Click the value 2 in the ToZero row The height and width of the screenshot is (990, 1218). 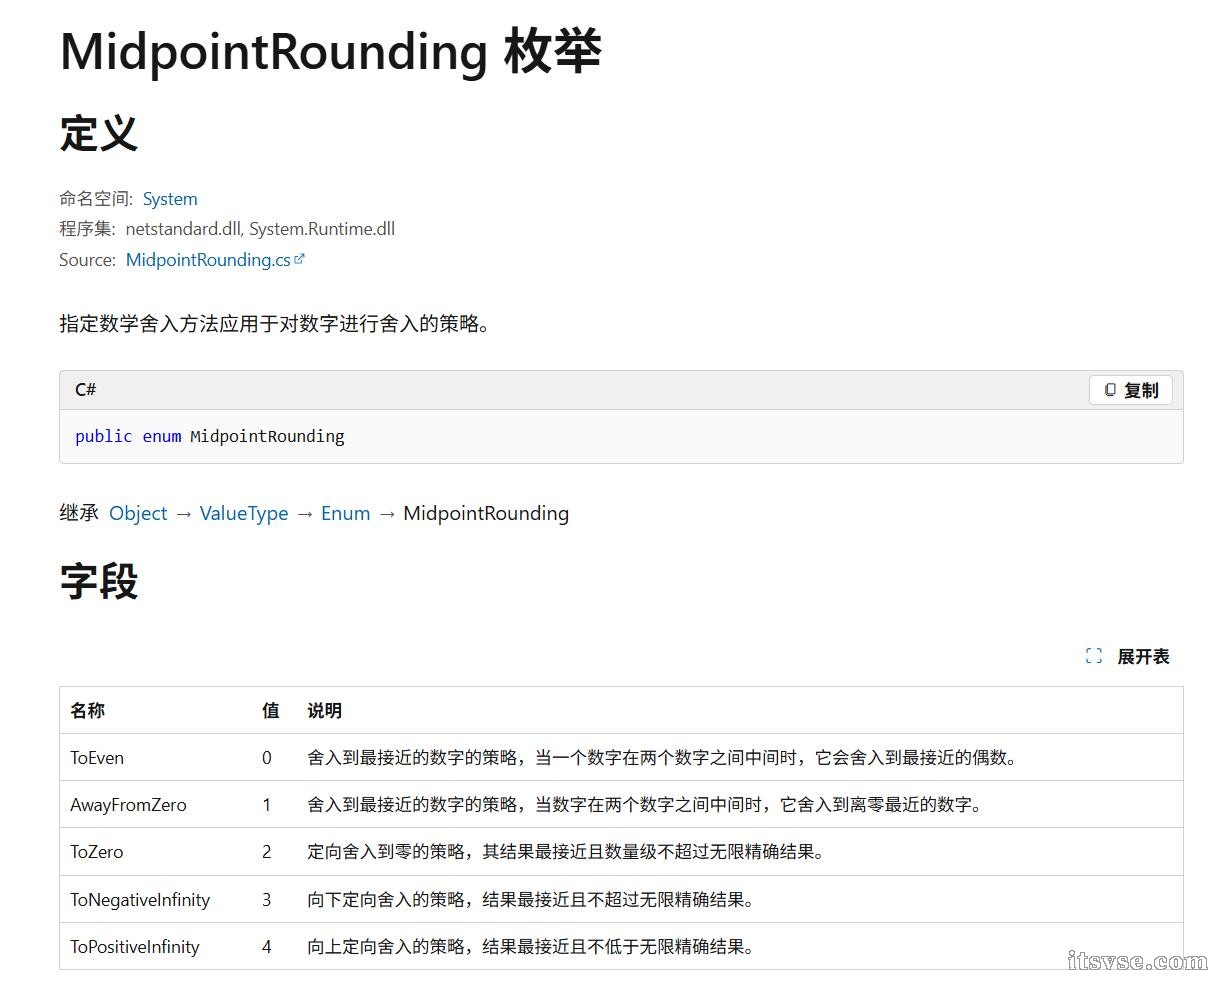[267, 852]
